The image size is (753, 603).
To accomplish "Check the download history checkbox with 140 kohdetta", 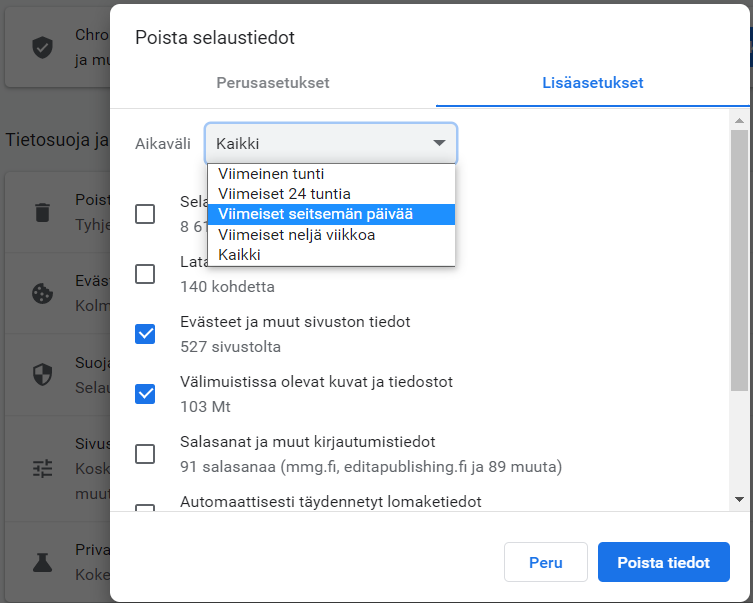I will click(x=145, y=274).
